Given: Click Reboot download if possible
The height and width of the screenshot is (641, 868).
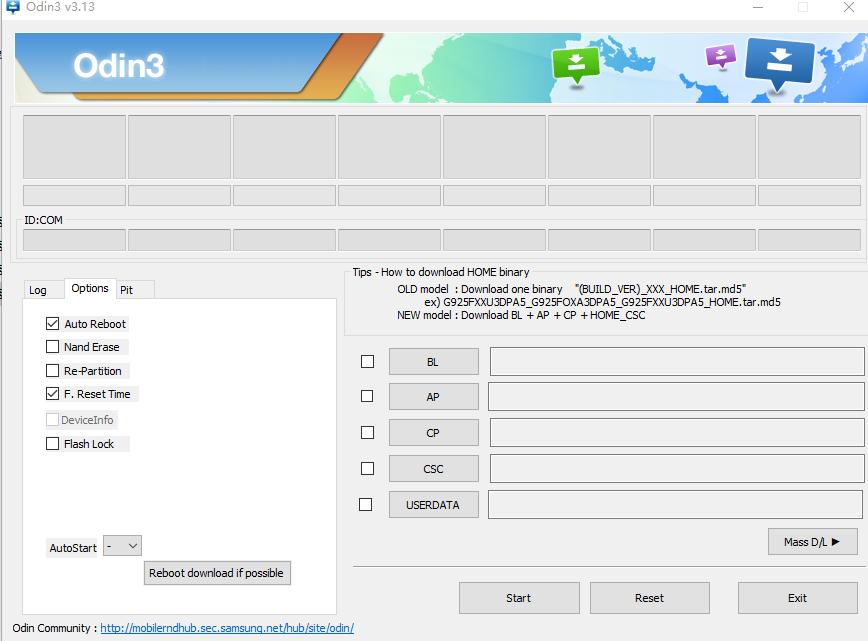Looking at the screenshot, I should point(217,573).
